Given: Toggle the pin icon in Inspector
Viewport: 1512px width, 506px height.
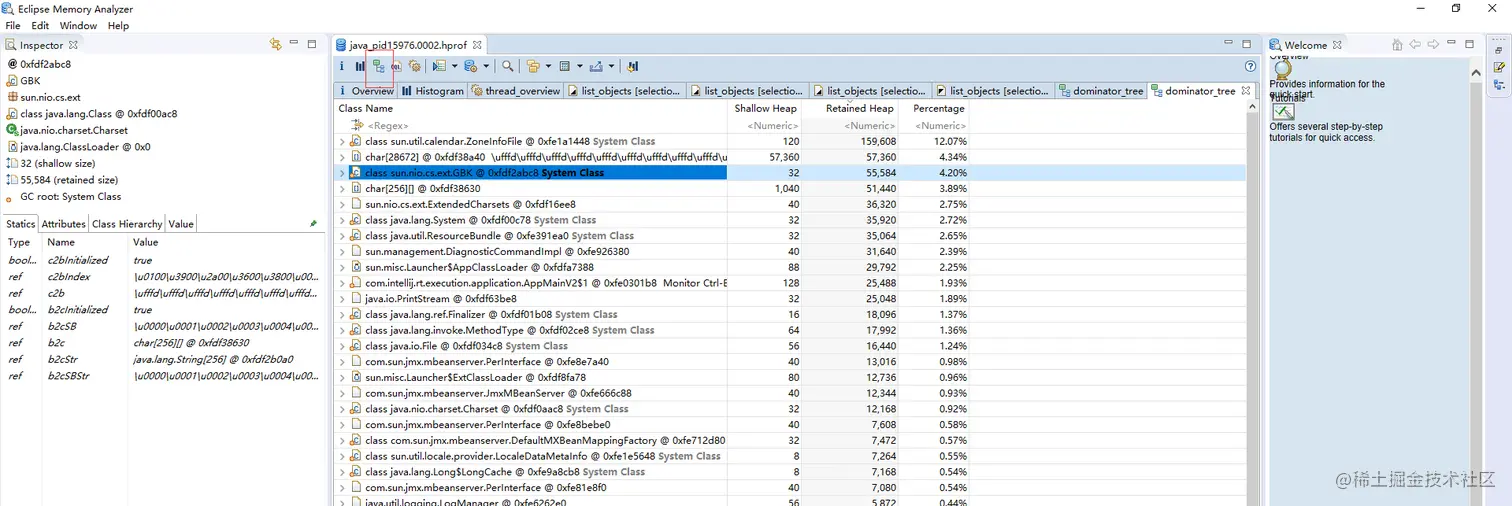Looking at the screenshot, I should coord(313,224).
